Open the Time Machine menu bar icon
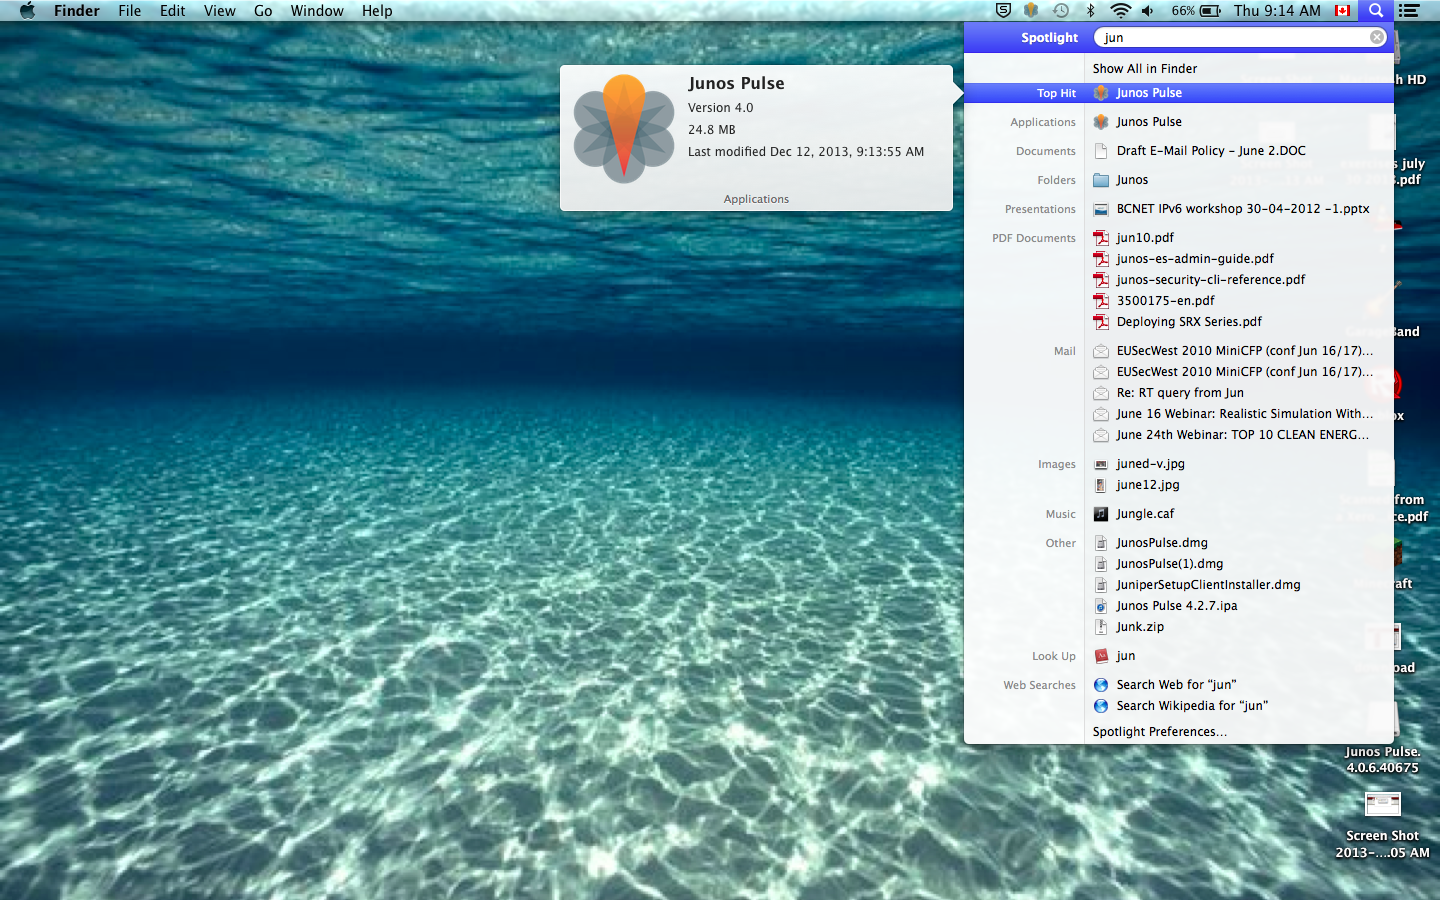The width and height of the screenshot is (1440, 900). [1061, 11]
